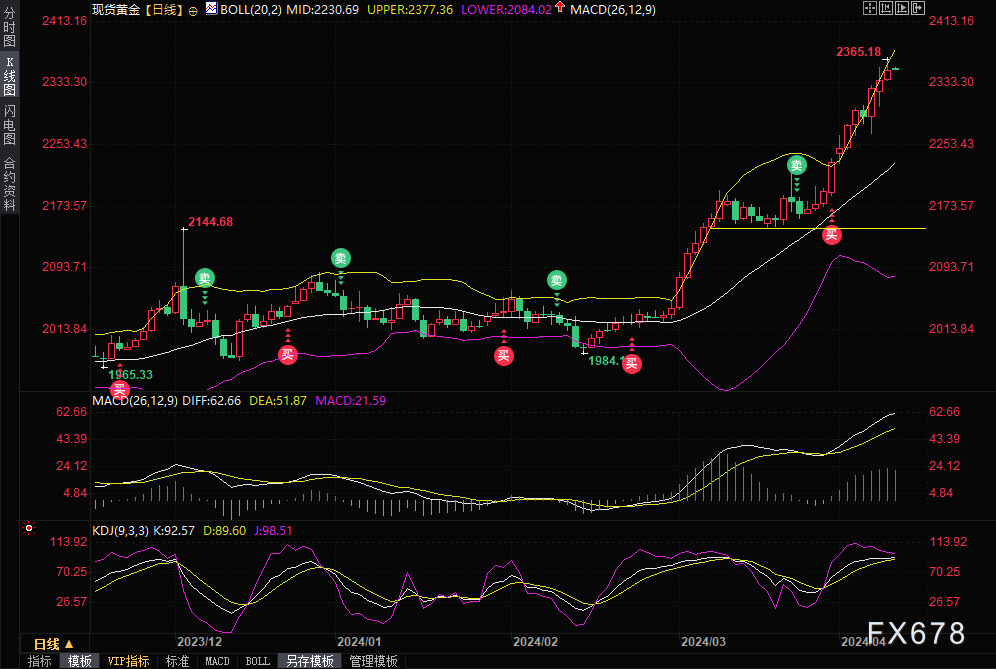996x669 pixels.
Task: Click the 卖 marker above the 2024/01 candles
Action: (x=340, y=258)
